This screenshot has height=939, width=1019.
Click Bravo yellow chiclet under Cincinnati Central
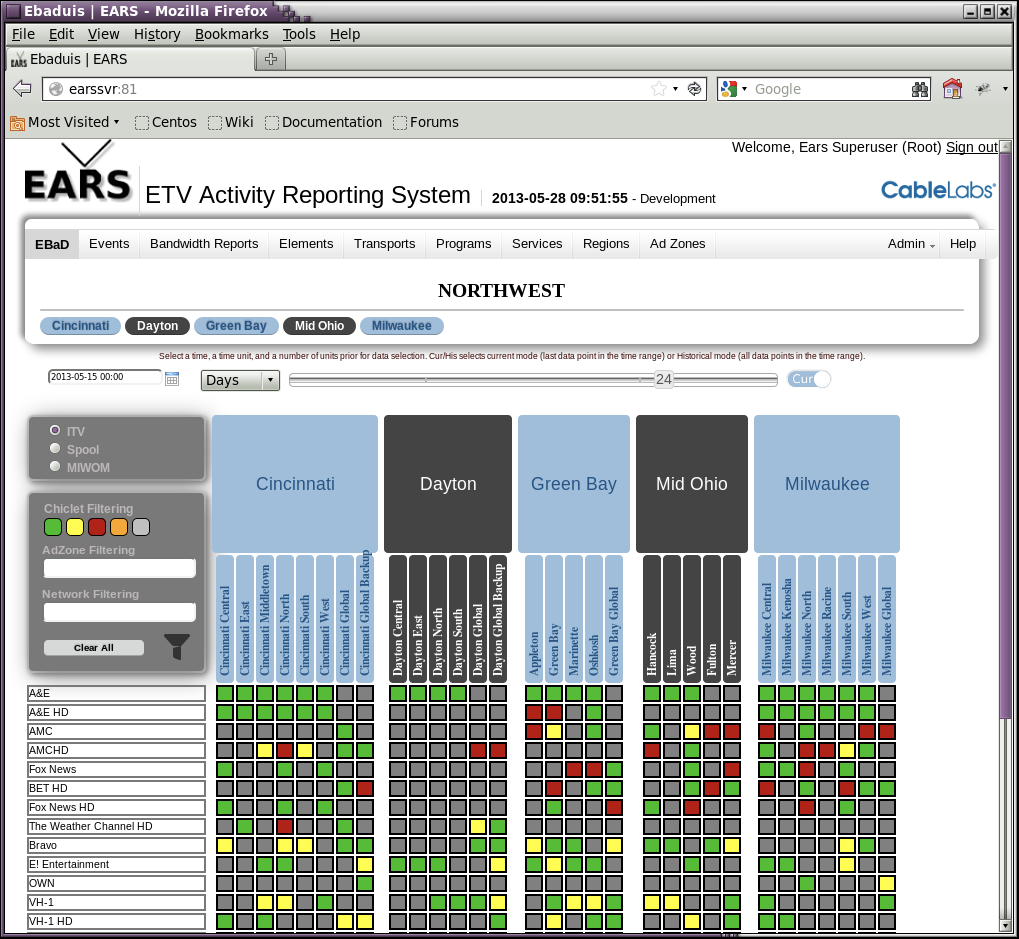[x=225, y=845]
